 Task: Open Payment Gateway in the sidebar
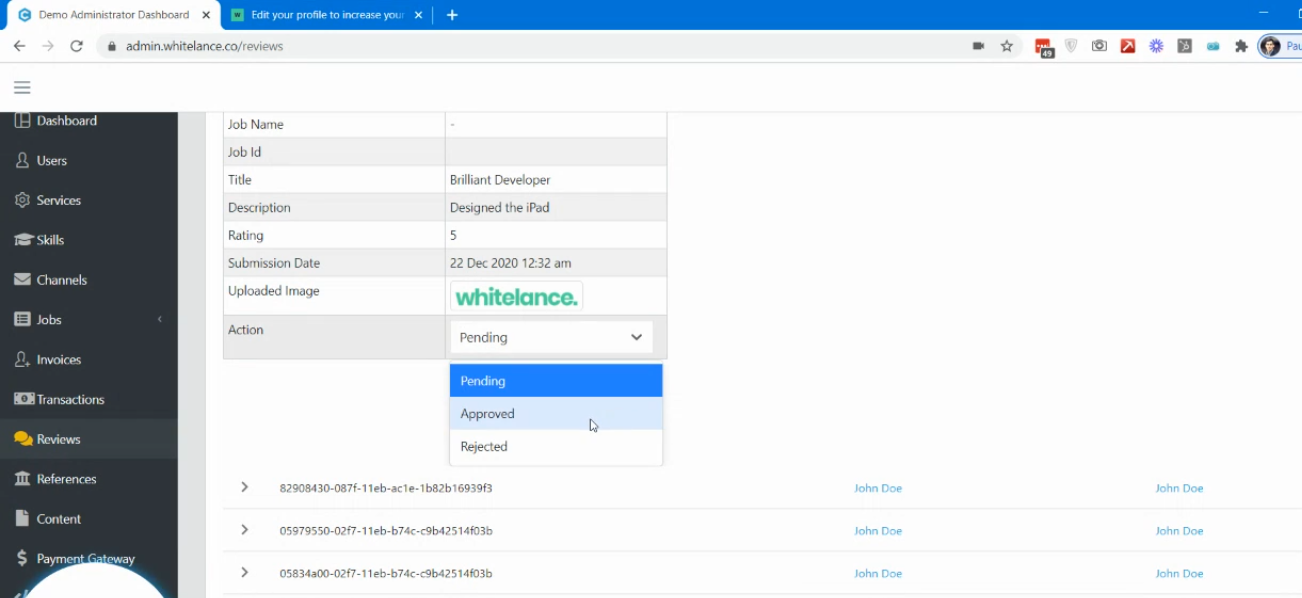click(x=89, y=559)
